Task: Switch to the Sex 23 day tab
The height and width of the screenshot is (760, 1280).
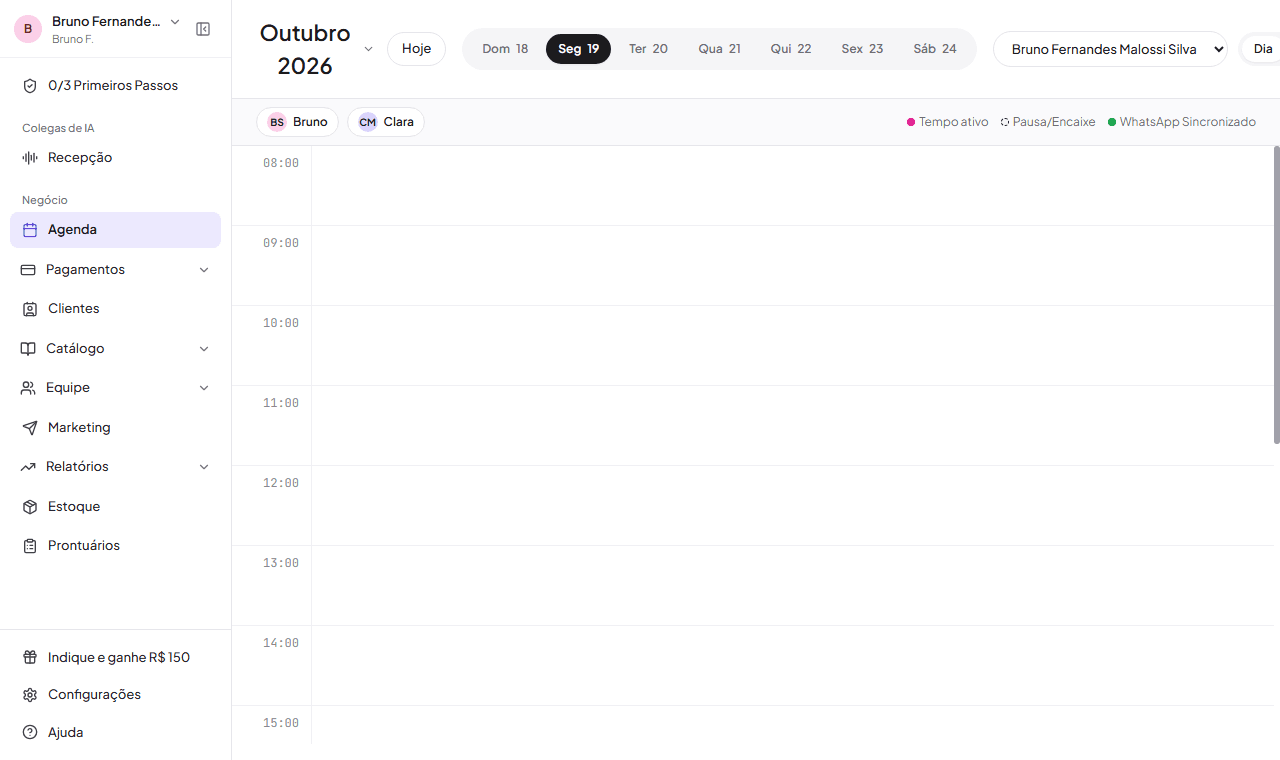Action: point(862,49)
